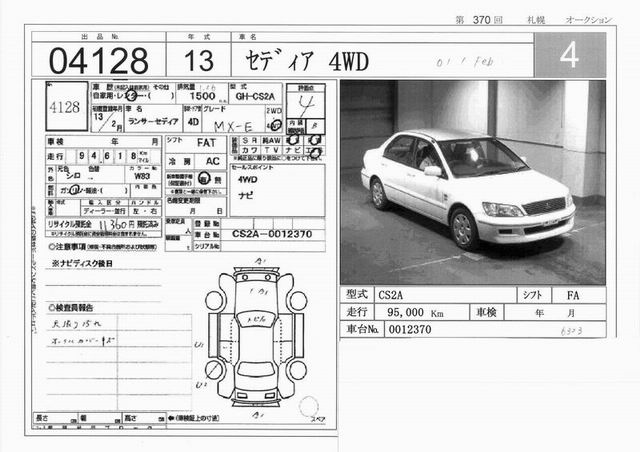This screenshot has width=640, height=452.
Task: Click the スペア spare tire label
Action: [318, 419]
